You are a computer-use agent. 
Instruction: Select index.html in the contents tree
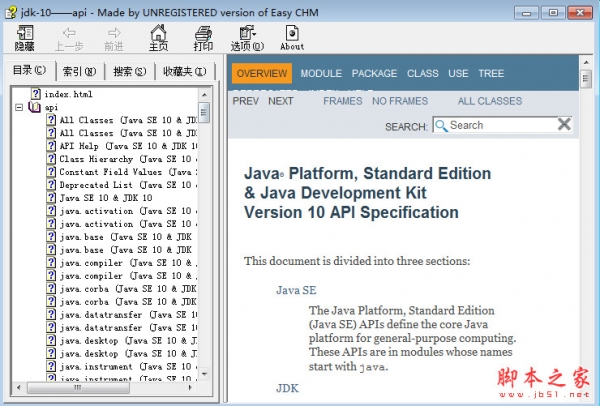coord(68,94)
